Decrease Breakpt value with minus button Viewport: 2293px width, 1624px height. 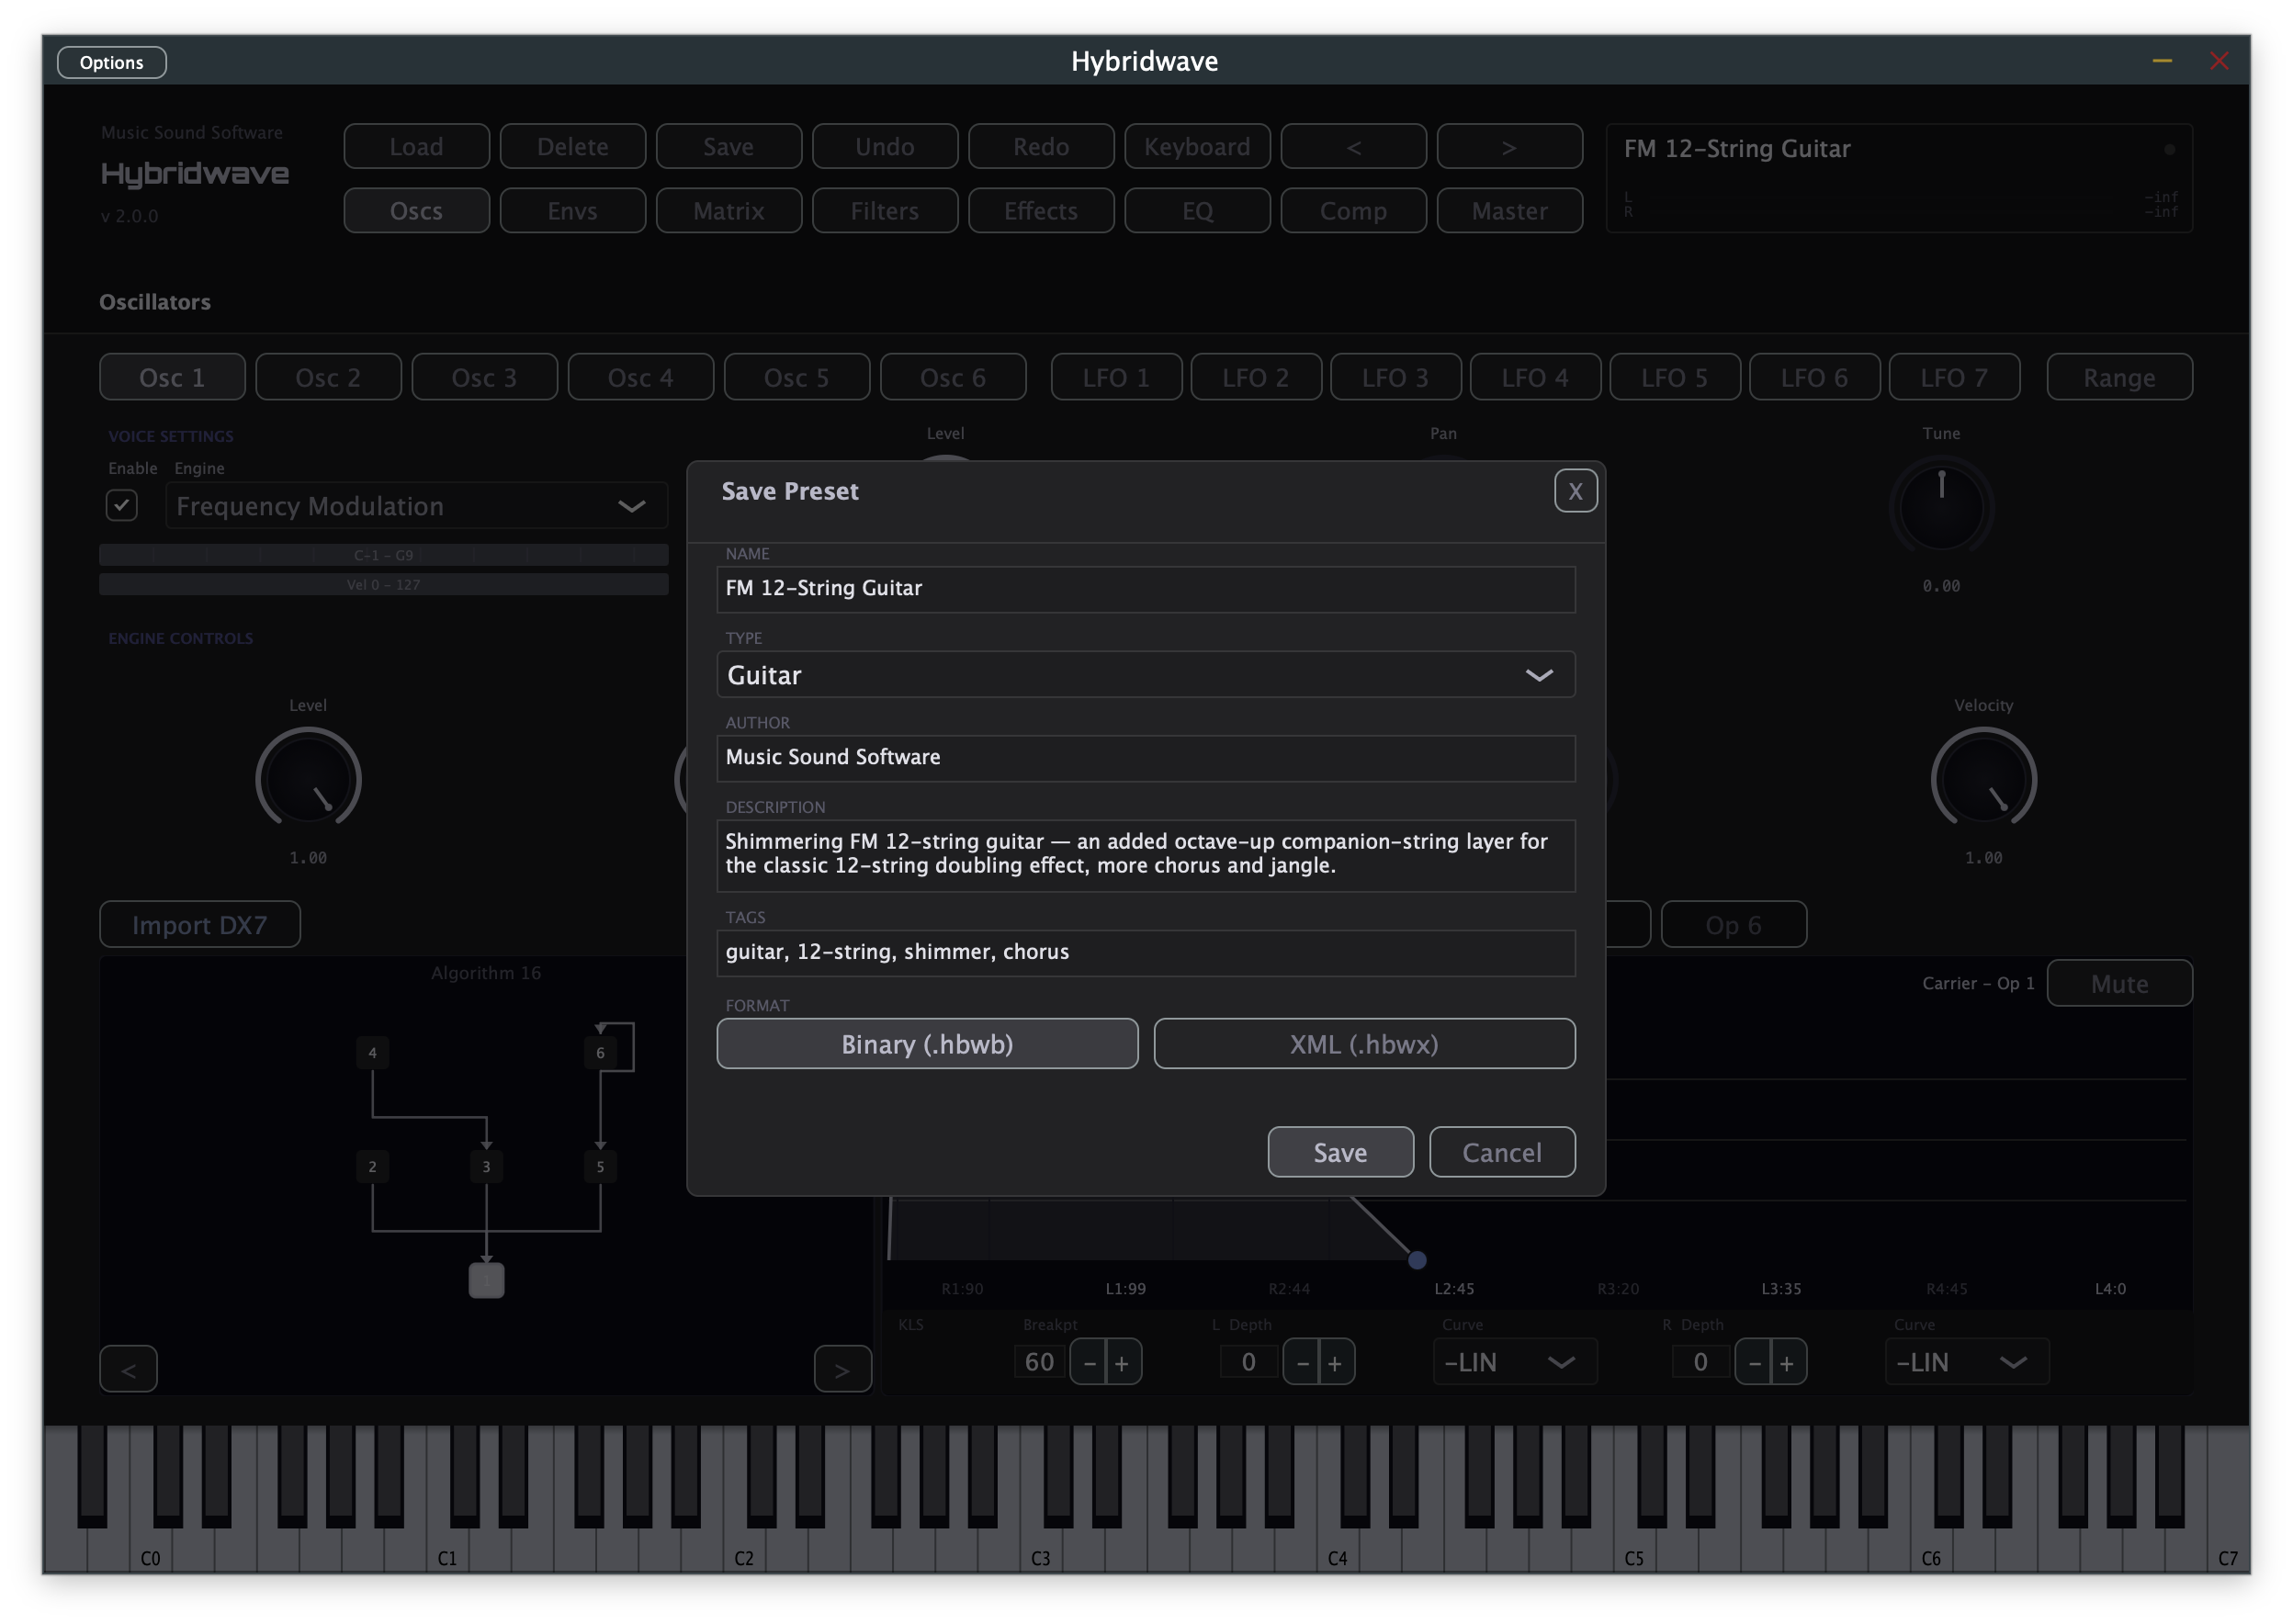coord(1088,1362)
